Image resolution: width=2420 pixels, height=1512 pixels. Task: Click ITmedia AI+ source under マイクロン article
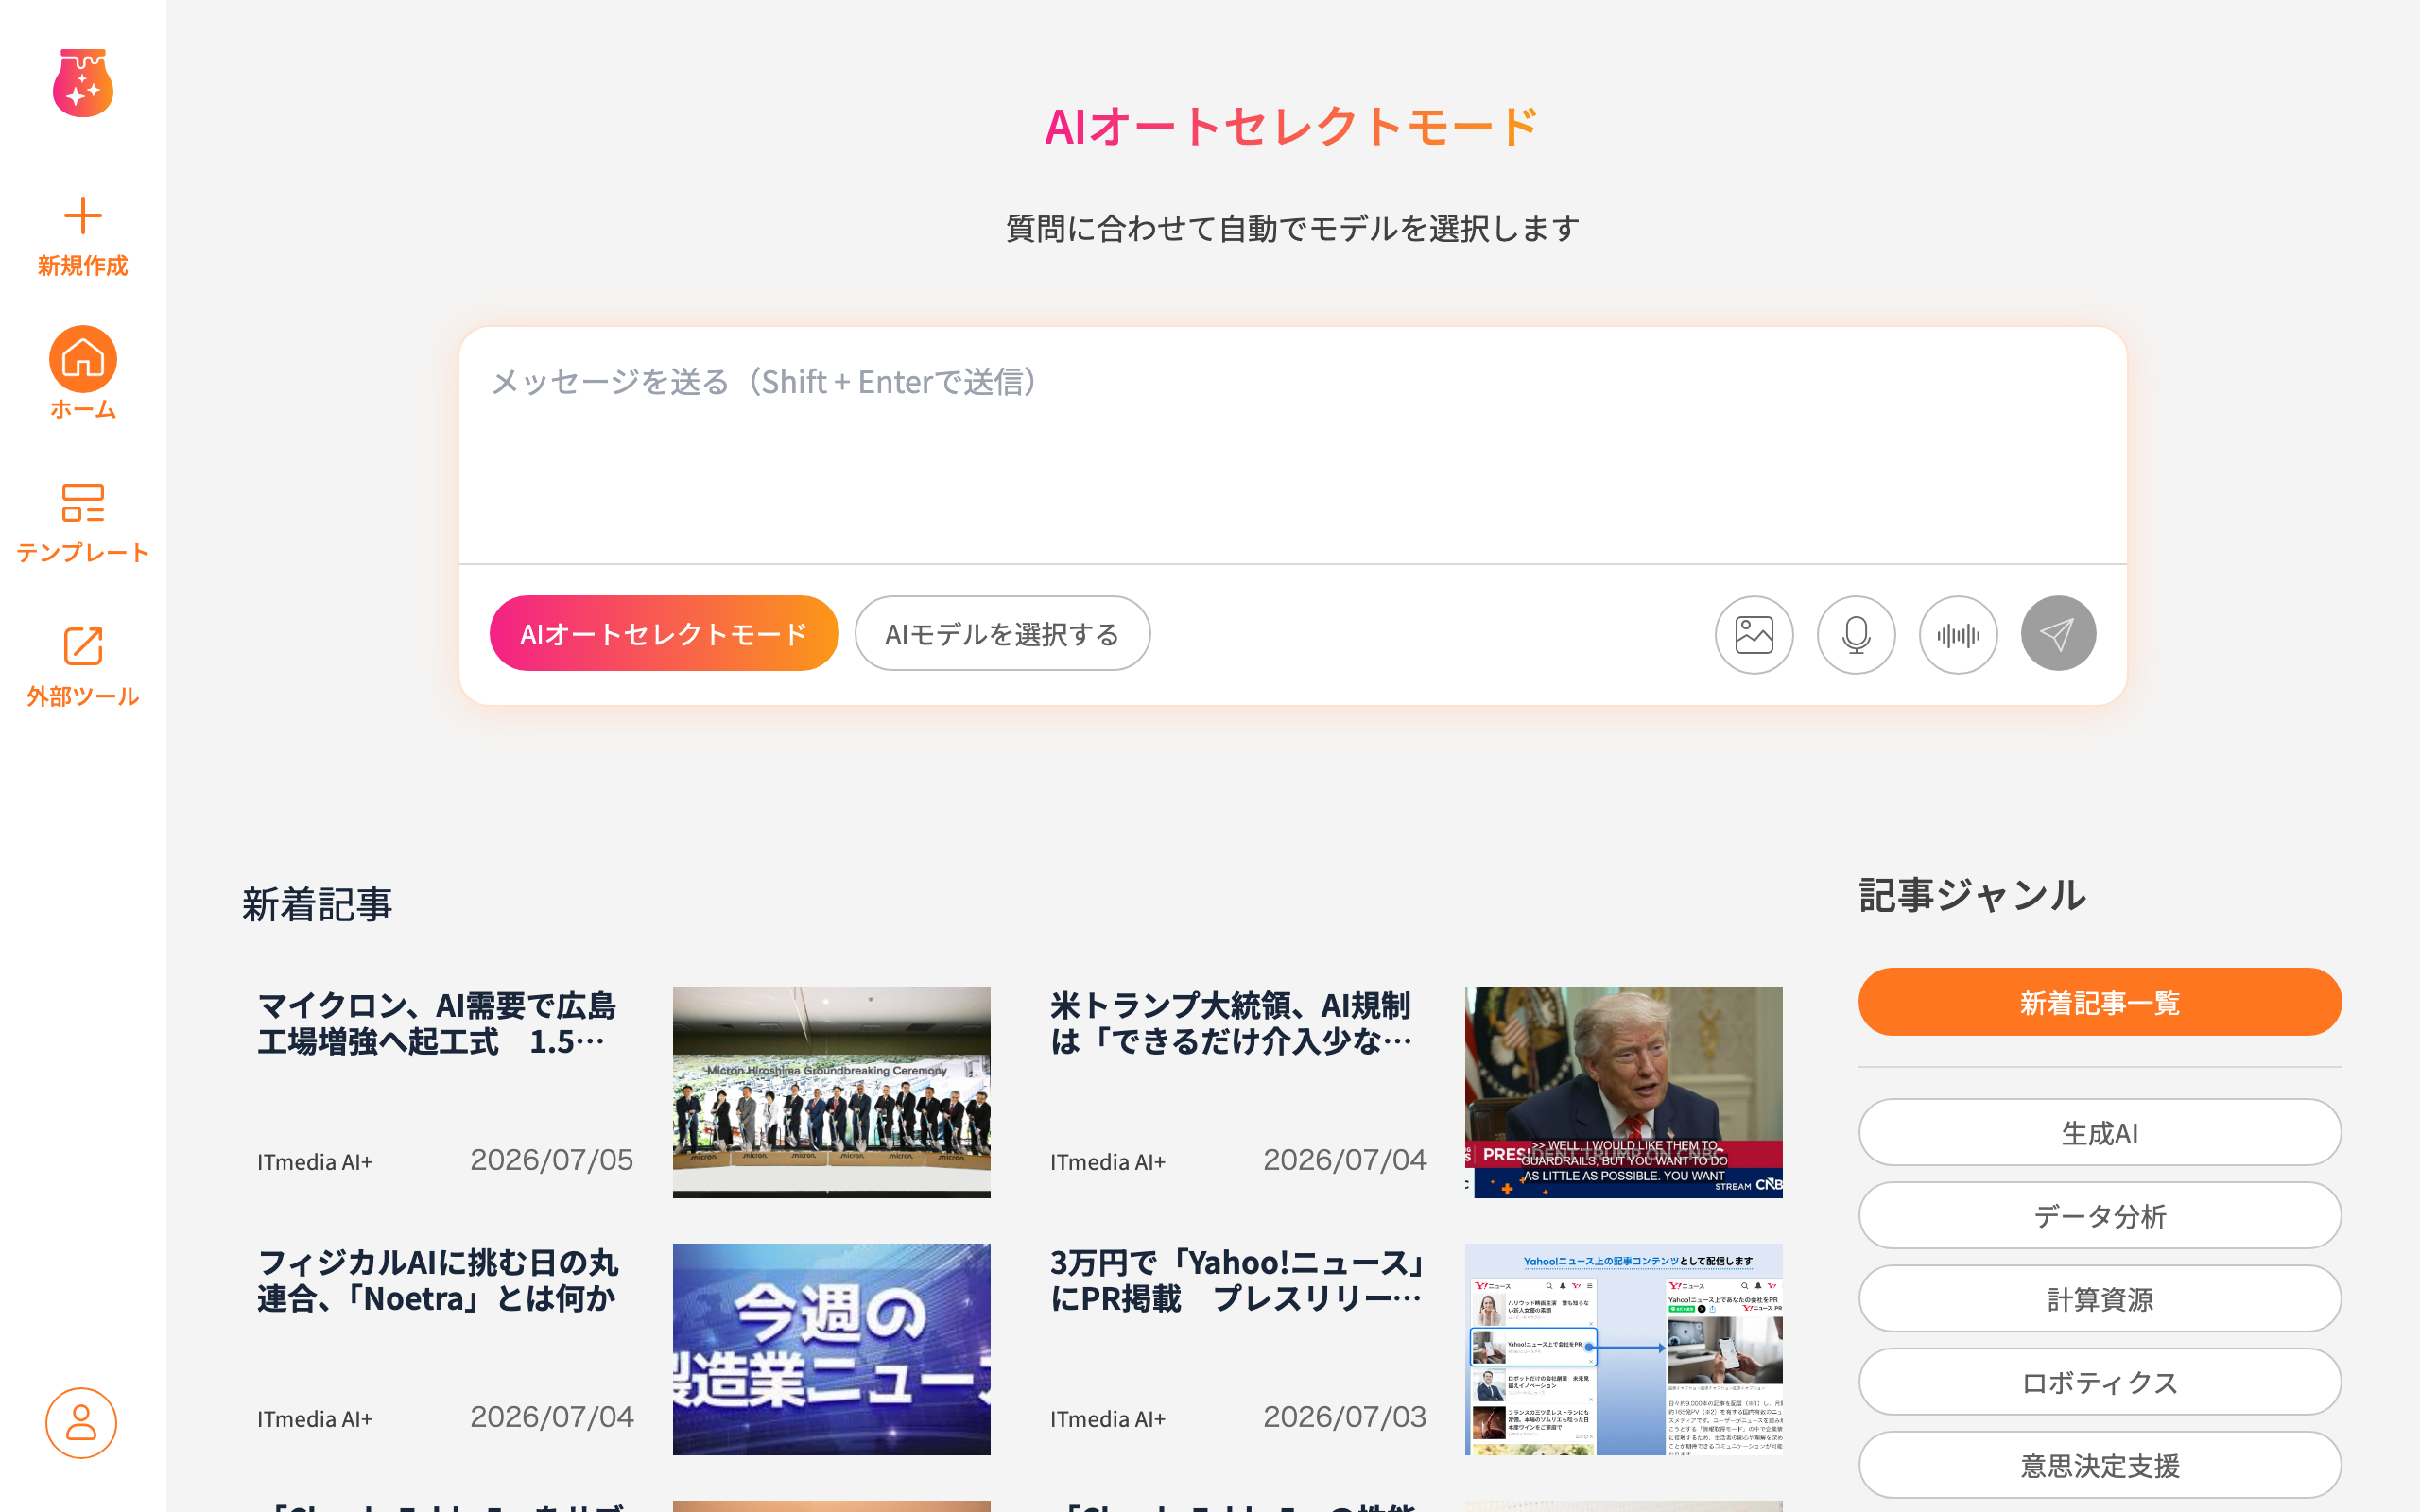point(314,1162)
